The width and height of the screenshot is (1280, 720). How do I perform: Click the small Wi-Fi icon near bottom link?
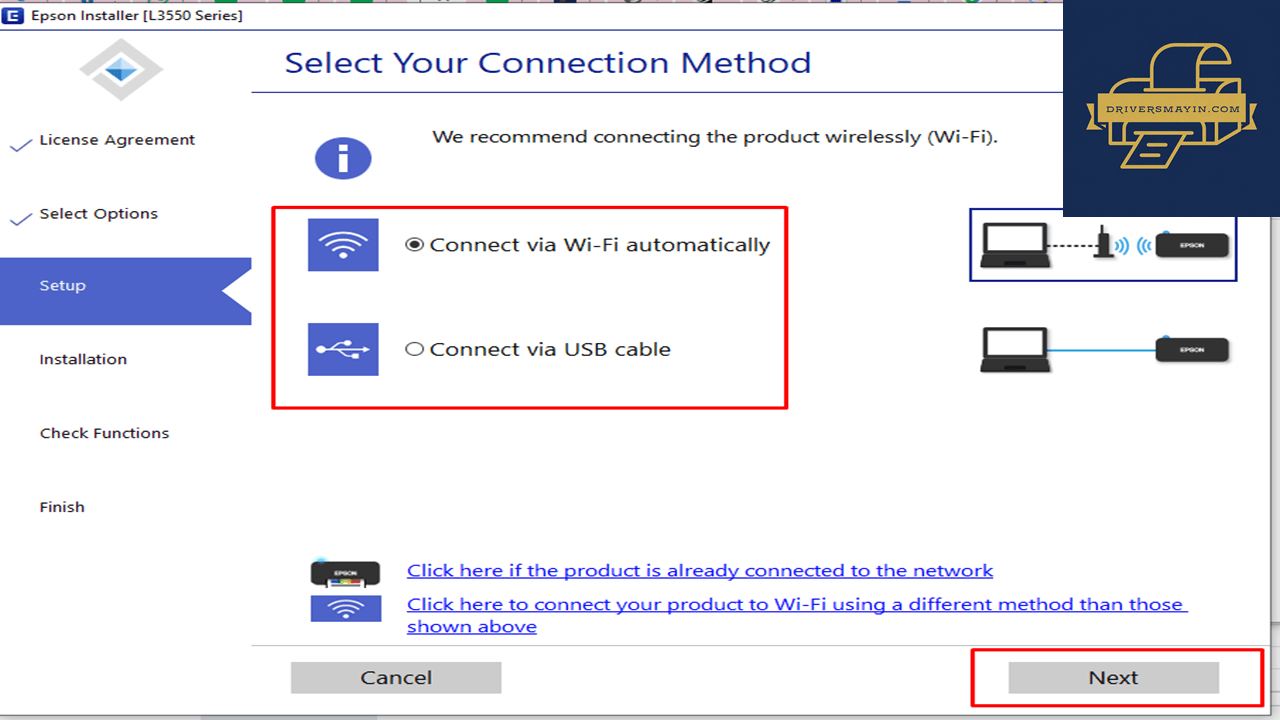point(346,608)
